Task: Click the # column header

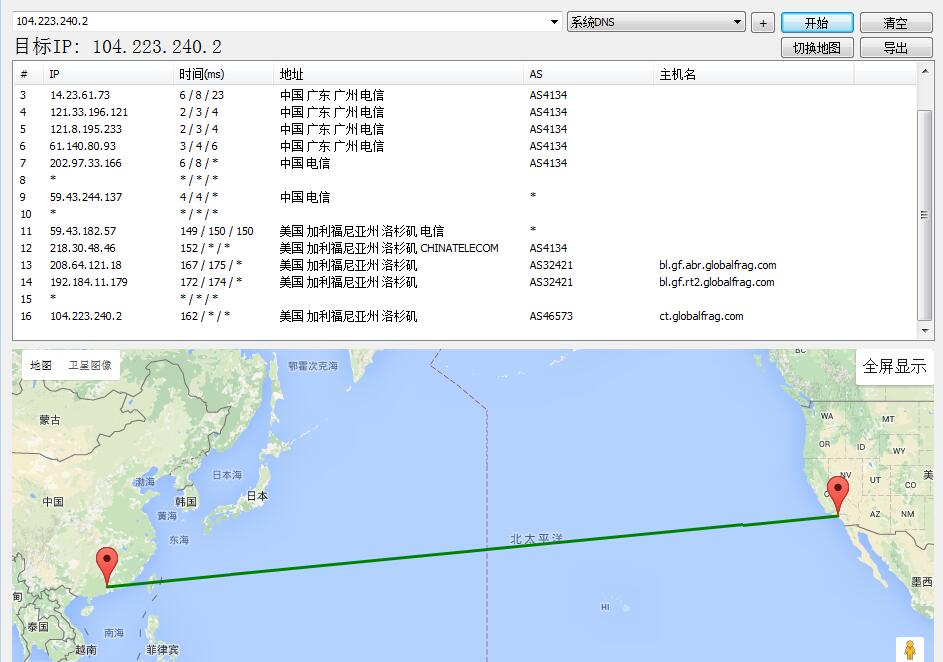Action: 28,74
